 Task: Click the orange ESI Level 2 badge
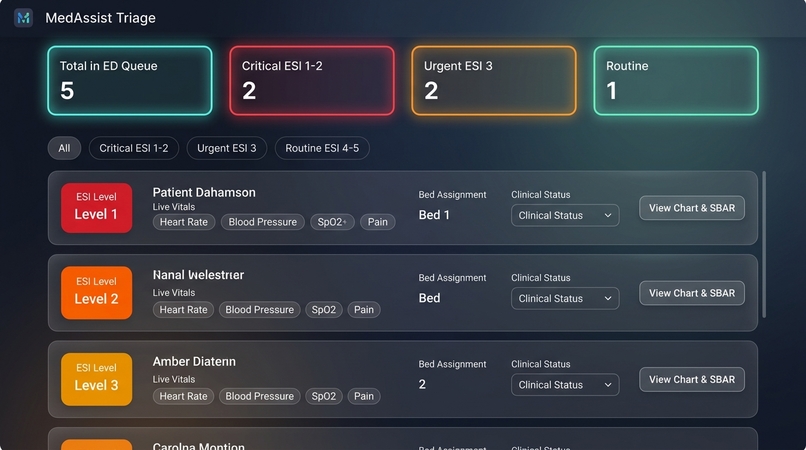[x=97, y=293]
